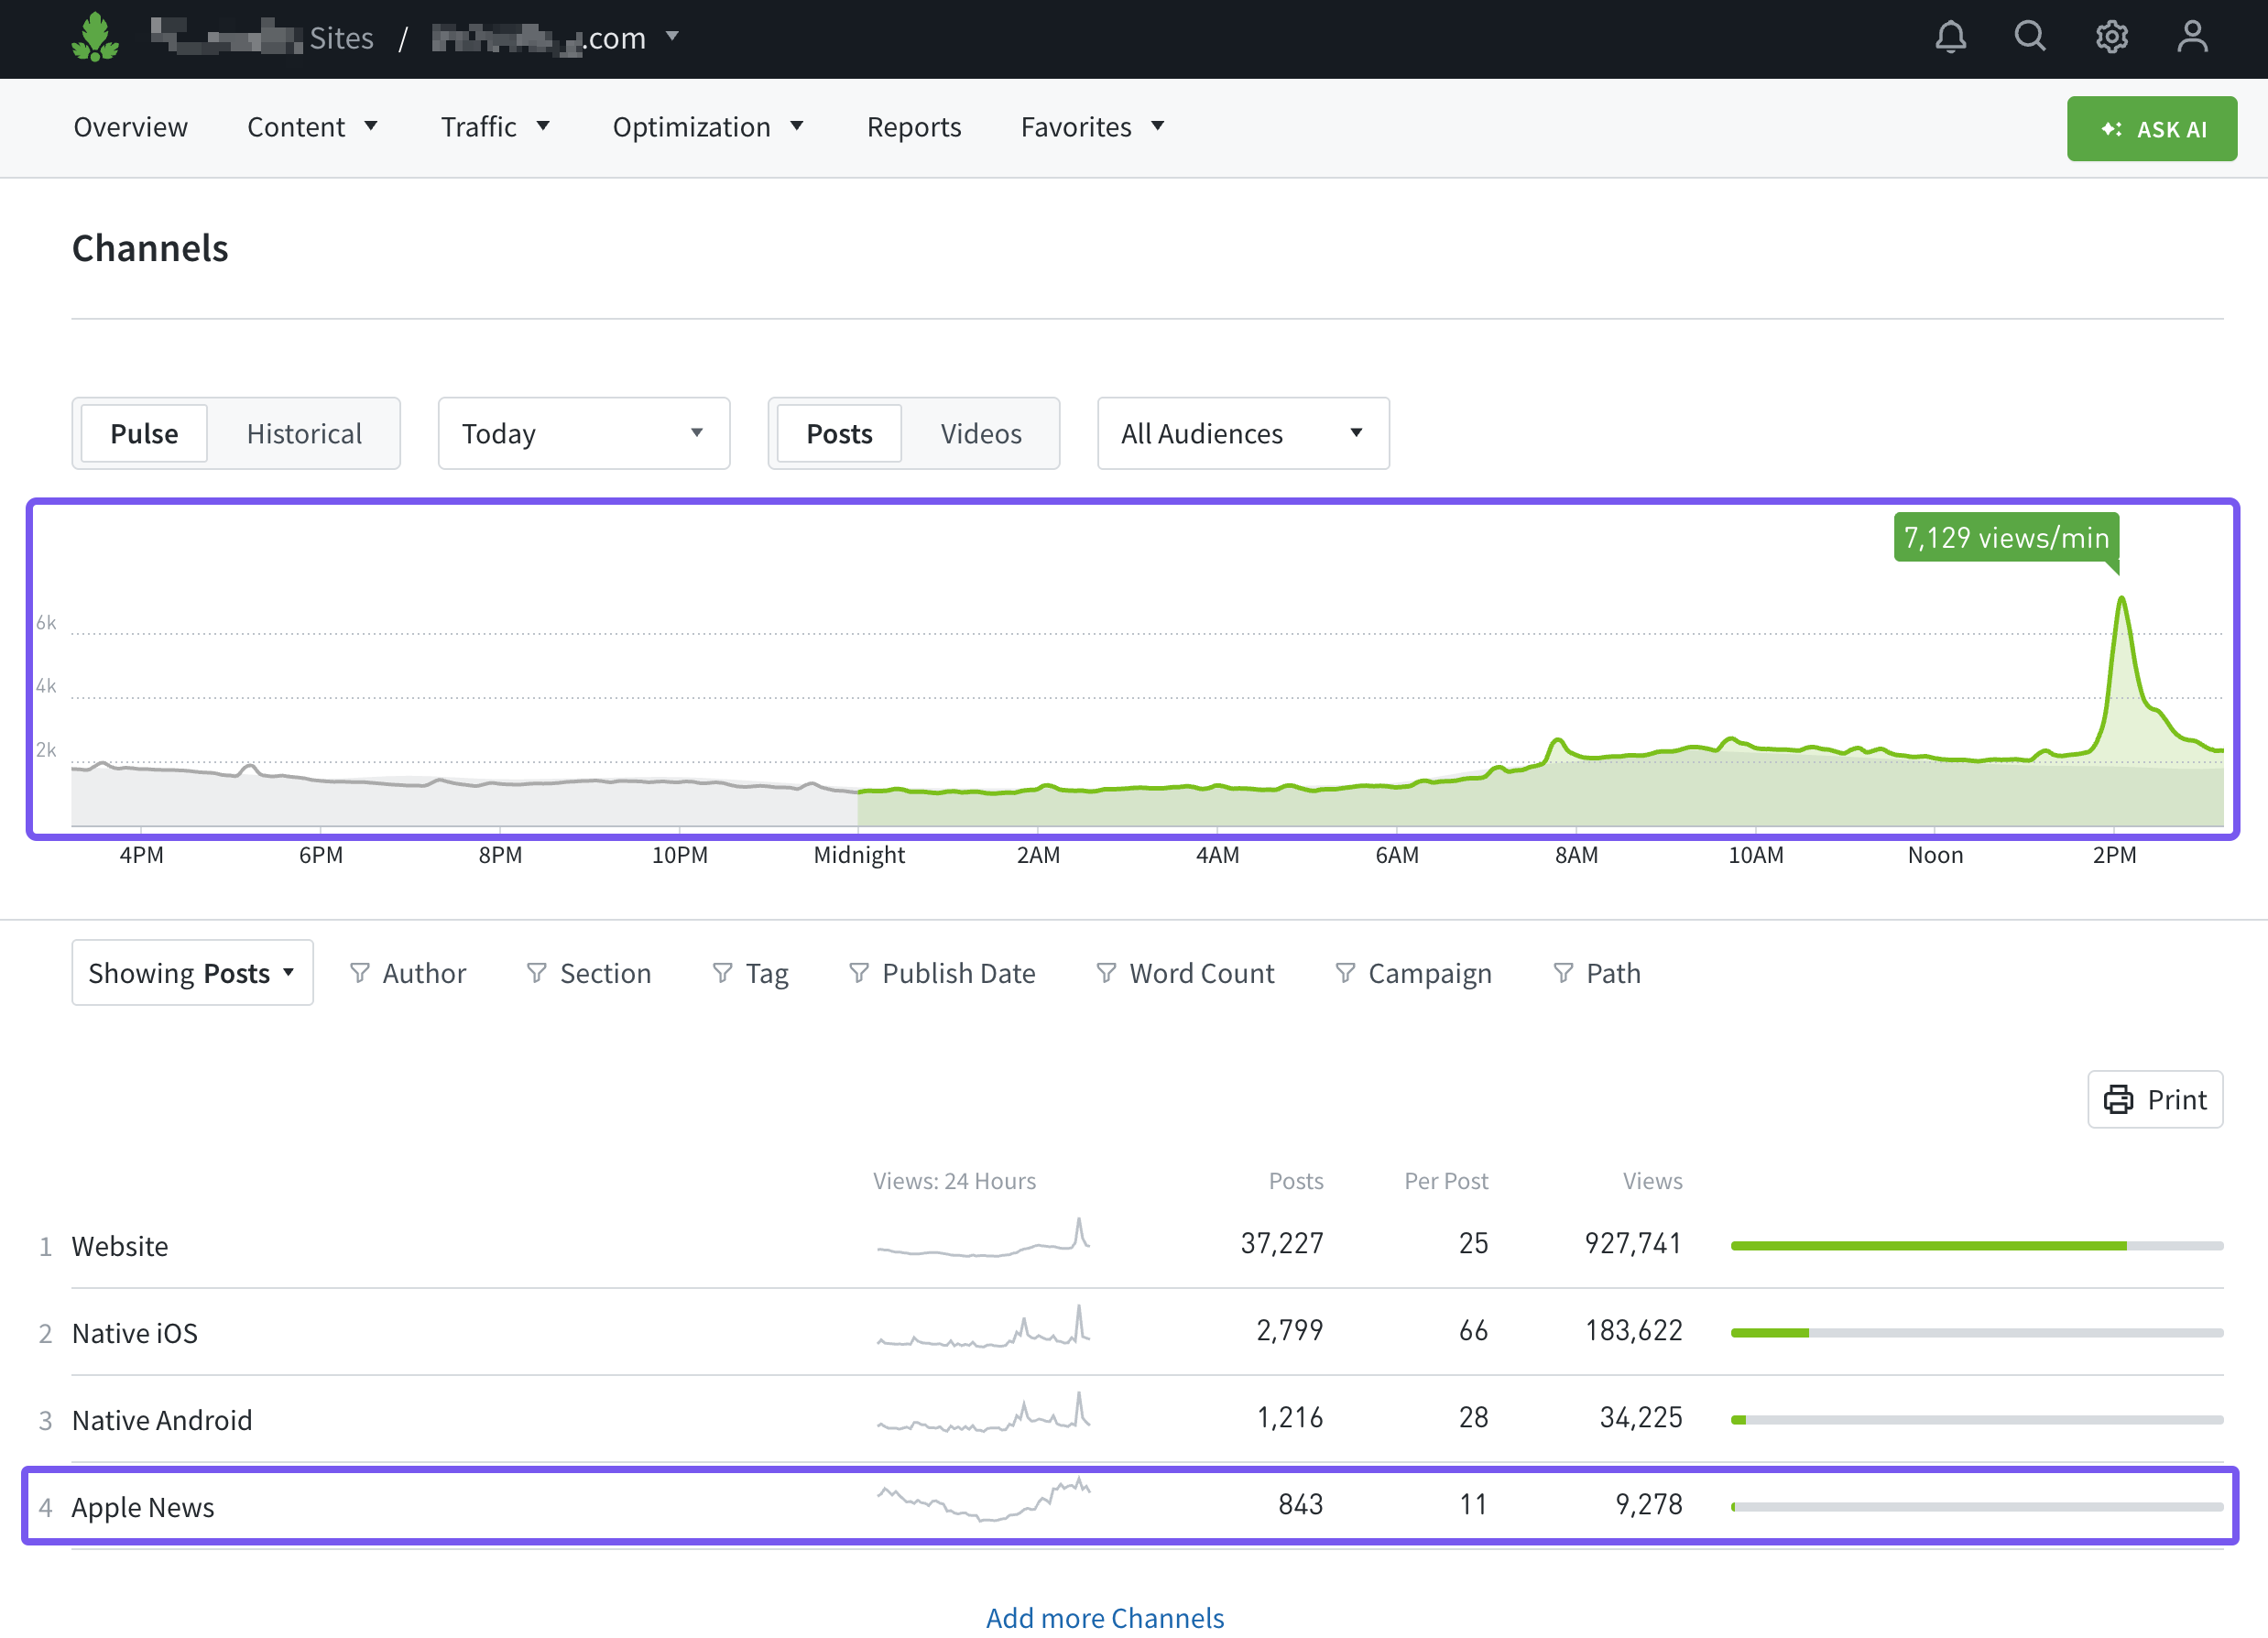Select the Pulse toggle option
Screen dimensions: 2268x1638
click(144, 433)
